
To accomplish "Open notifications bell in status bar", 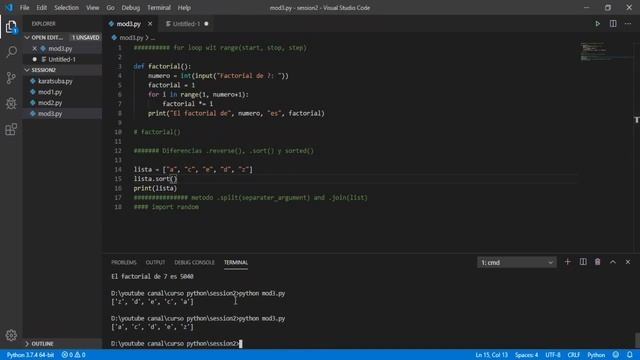I will [x=630, y=355].
